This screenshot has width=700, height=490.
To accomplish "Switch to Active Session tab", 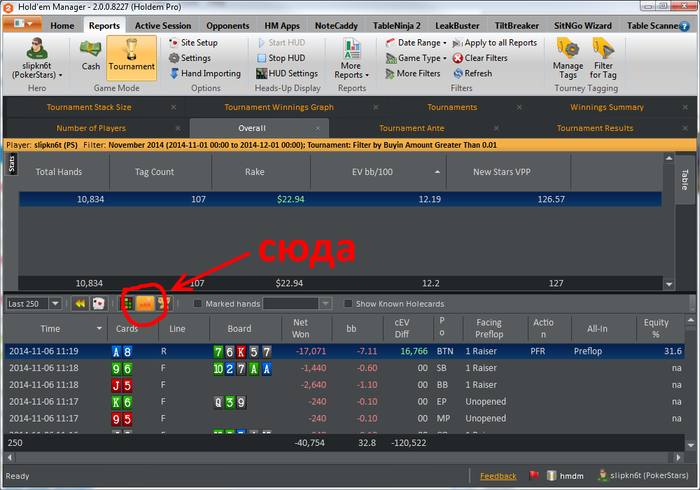I will (x=163, y=26).
